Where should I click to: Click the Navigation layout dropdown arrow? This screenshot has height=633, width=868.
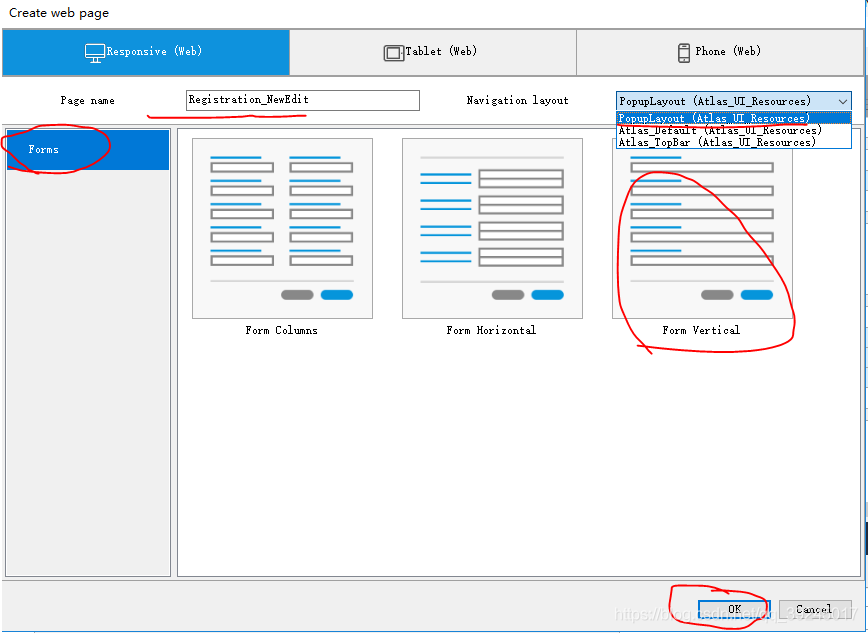pyautogui.click(x=842, y=101)
